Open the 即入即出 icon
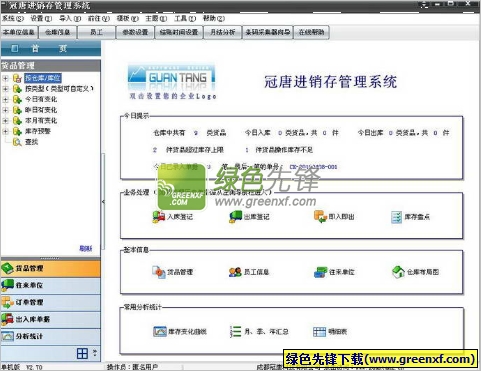The image size is (481, 371). pyautogui.click(x=320, y=217)
